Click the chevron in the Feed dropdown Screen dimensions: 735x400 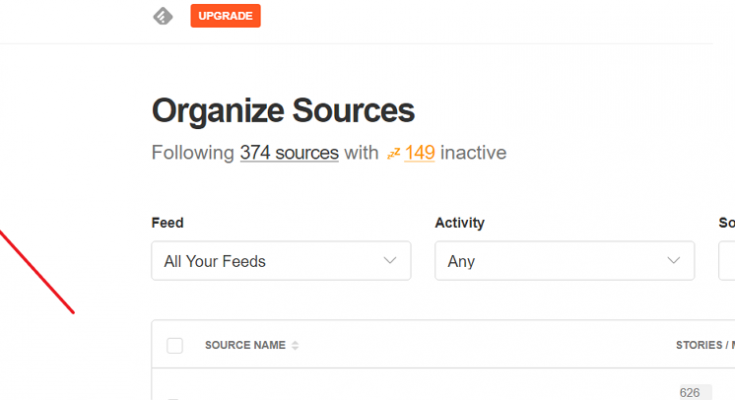pos(390,260)
